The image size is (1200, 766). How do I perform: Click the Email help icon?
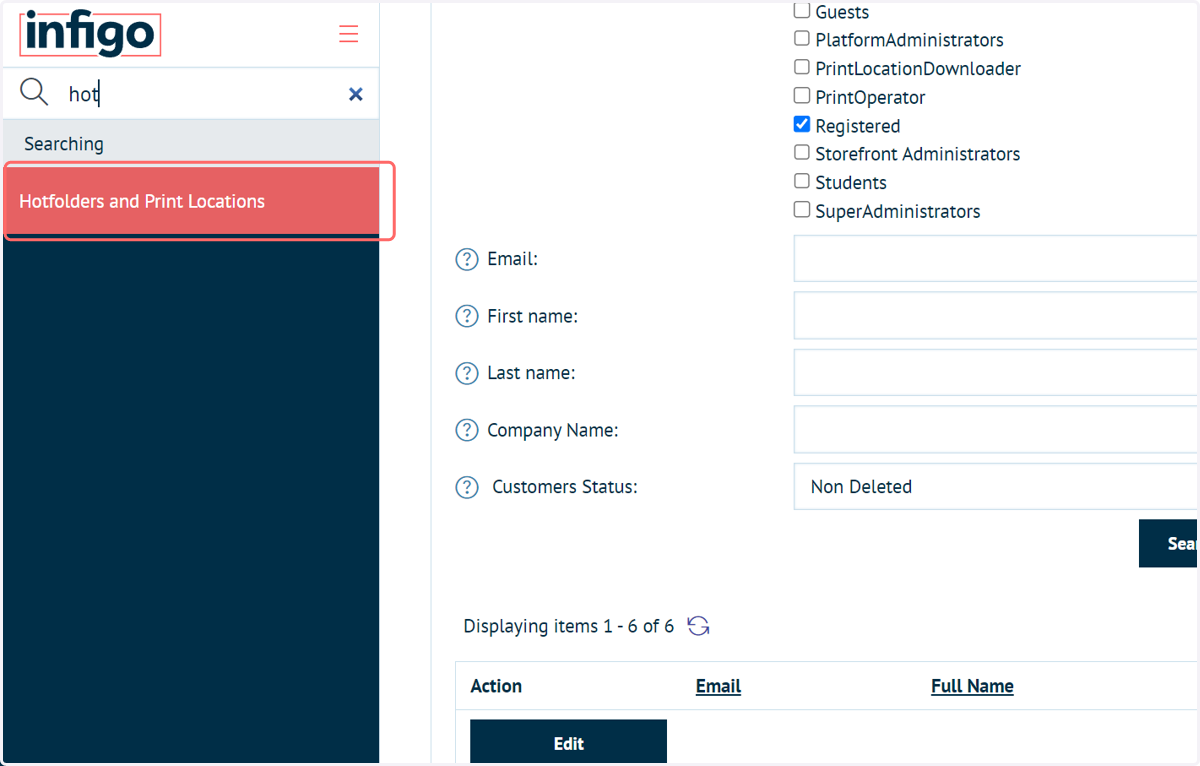pos(467,259)
